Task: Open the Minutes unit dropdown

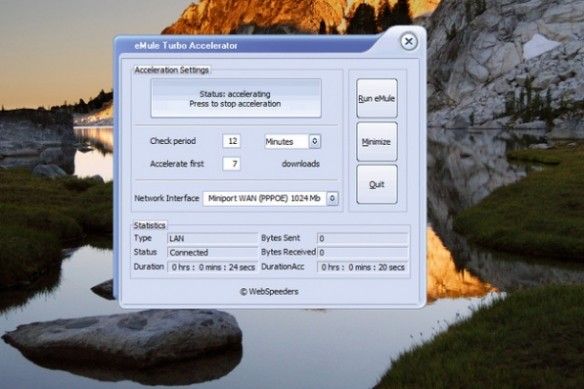Action: tap(315, 141)
